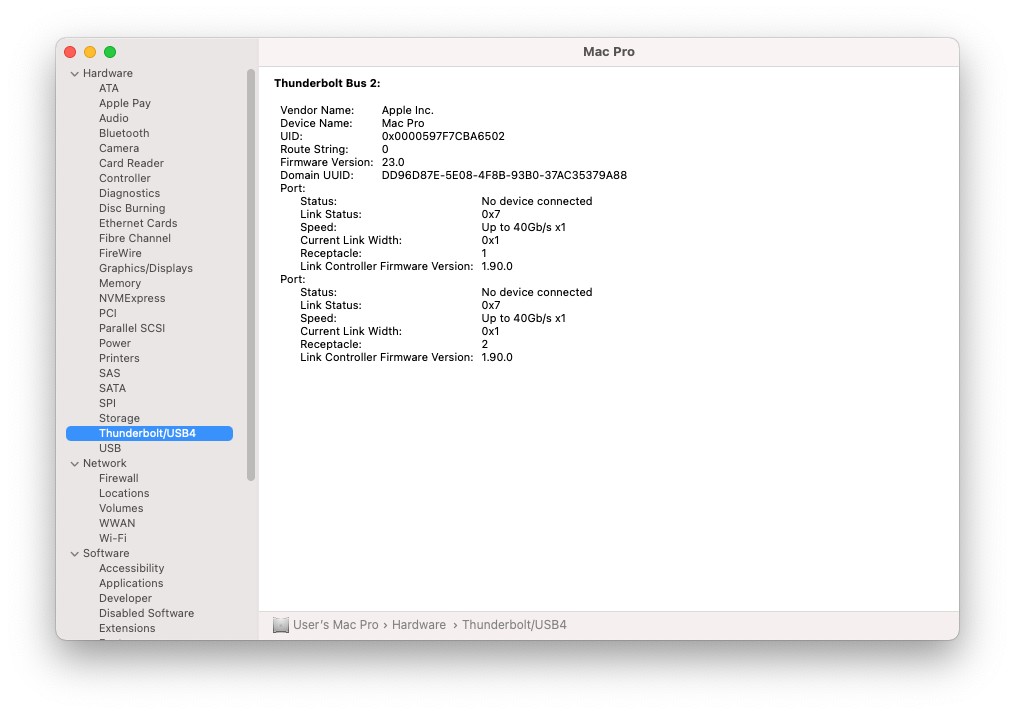View the Ethernet Cards information
Screen dimensions: 1015x714
pos(138,223)
